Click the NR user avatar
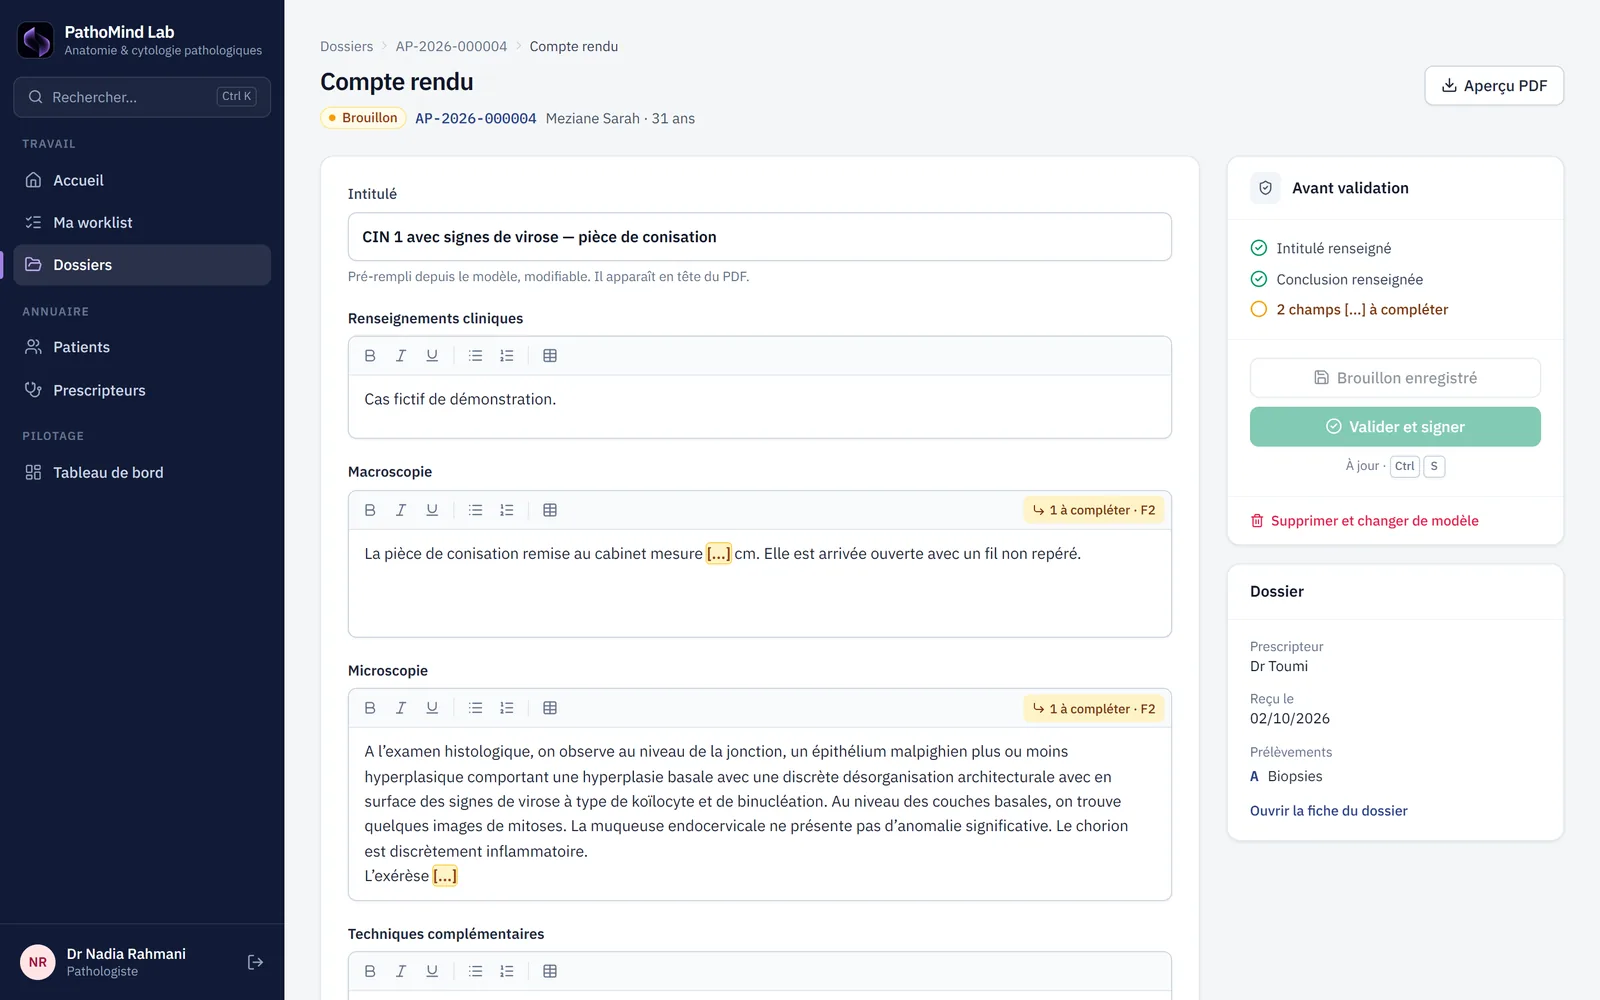1600x1000 pixels. (38, 962)
